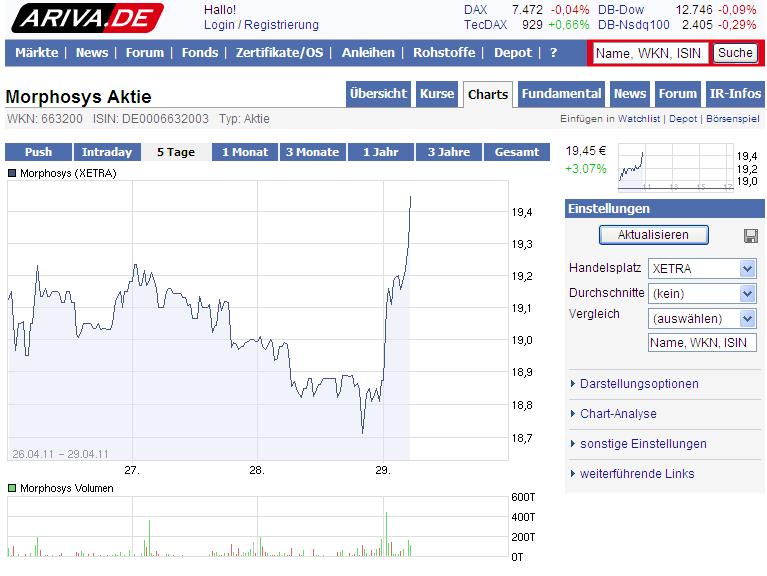This screenshot has height=576, width=767.
Task: Open the News item in main navigation bar
Action: [91, 52]
